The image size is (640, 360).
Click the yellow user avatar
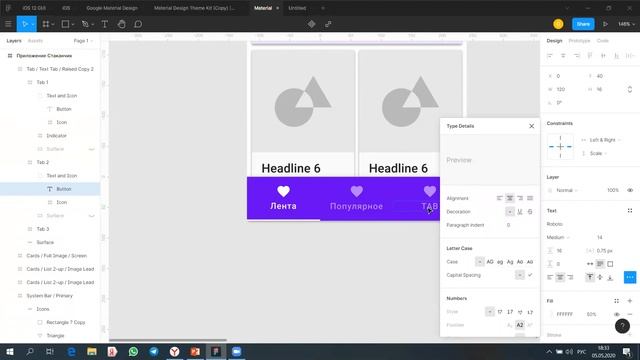tap(558, 24)
